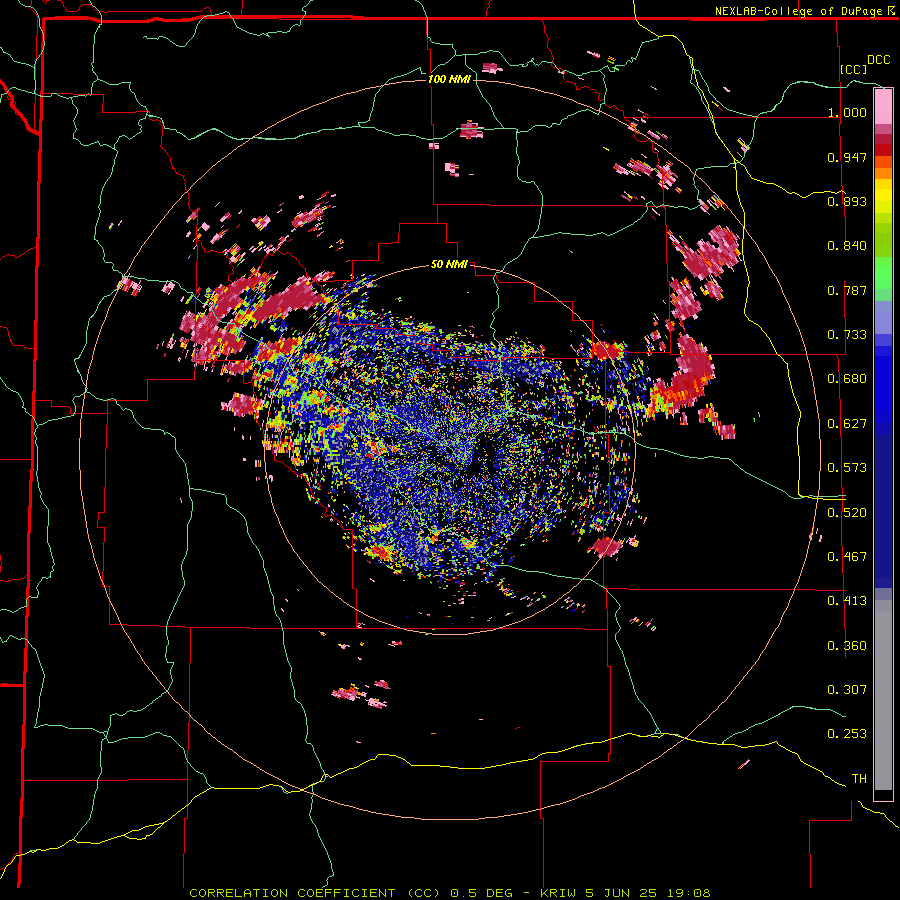Click the light pink swatch at the colorbar top
The height and width of the screenshot is (900, 900).
[x=883, y=107]
